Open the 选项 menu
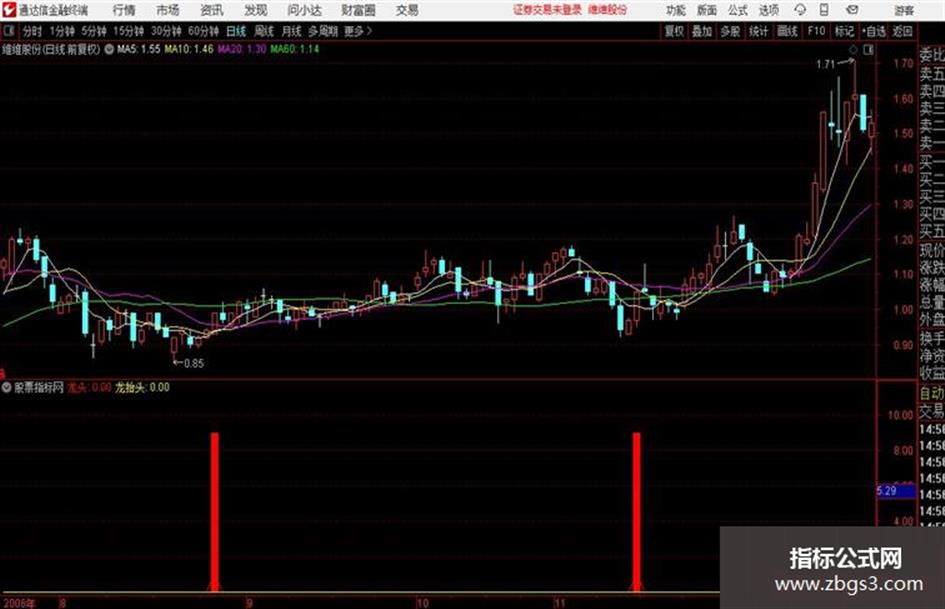The width and height of the screenshot is (945, 609). (768, 10)
